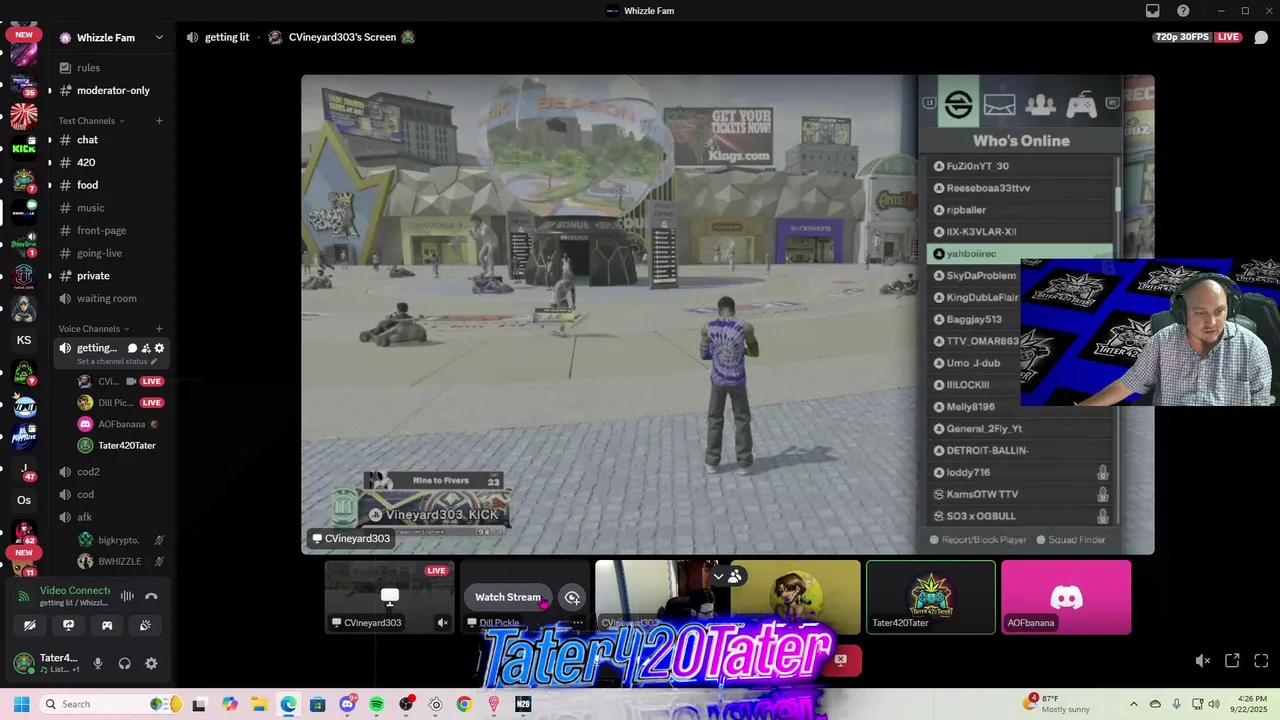Open the Os server in sidebar
This screenshot has width=1280, height=720.
pos(24,500)
